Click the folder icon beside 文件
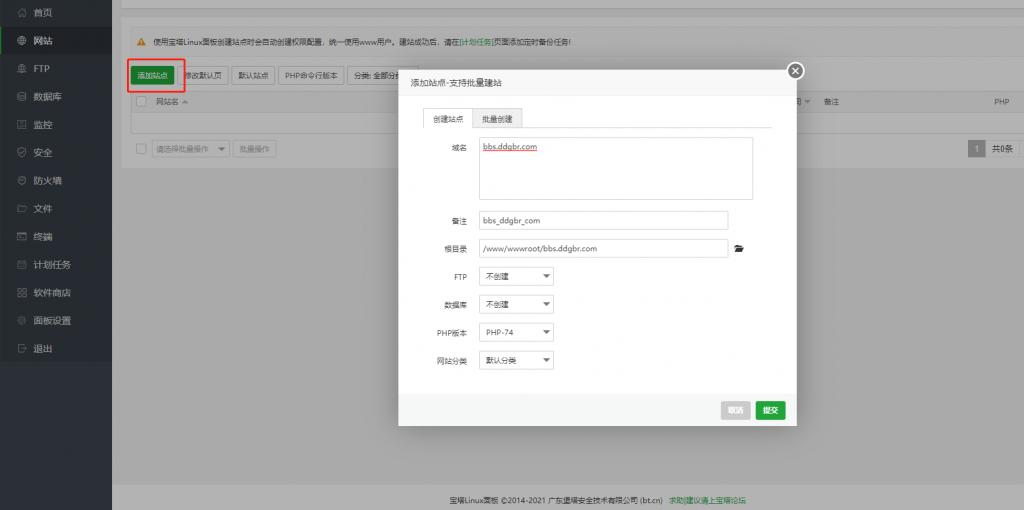 point(22,209)
